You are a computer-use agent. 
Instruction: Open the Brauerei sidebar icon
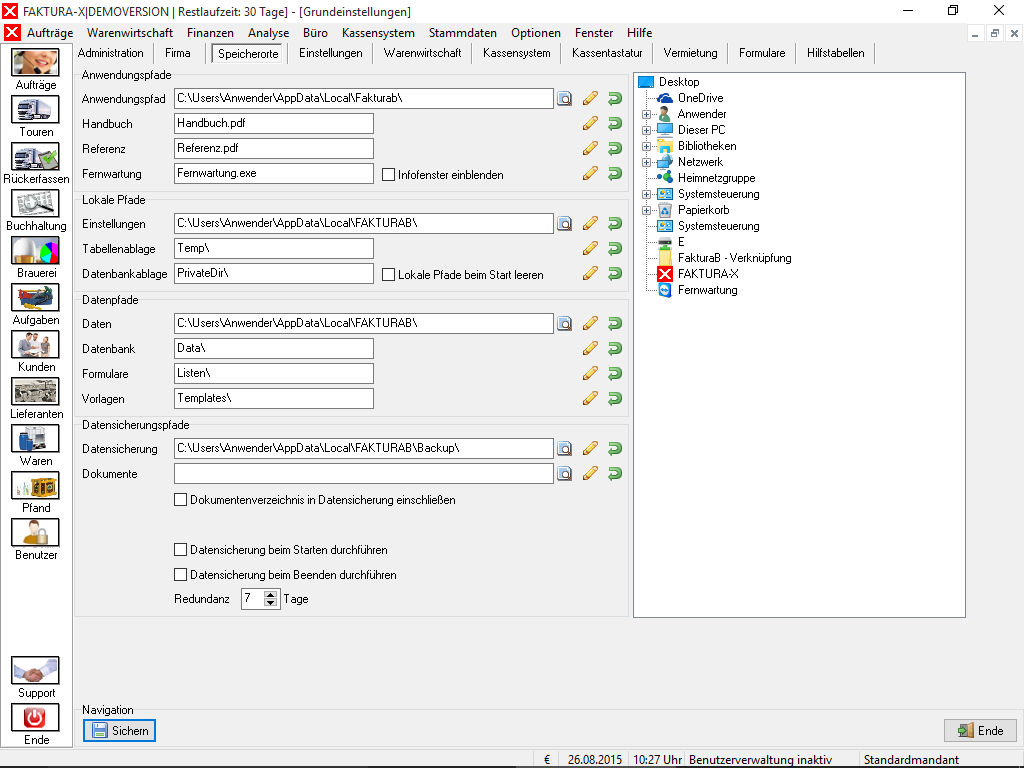click(x=35, y=250)
